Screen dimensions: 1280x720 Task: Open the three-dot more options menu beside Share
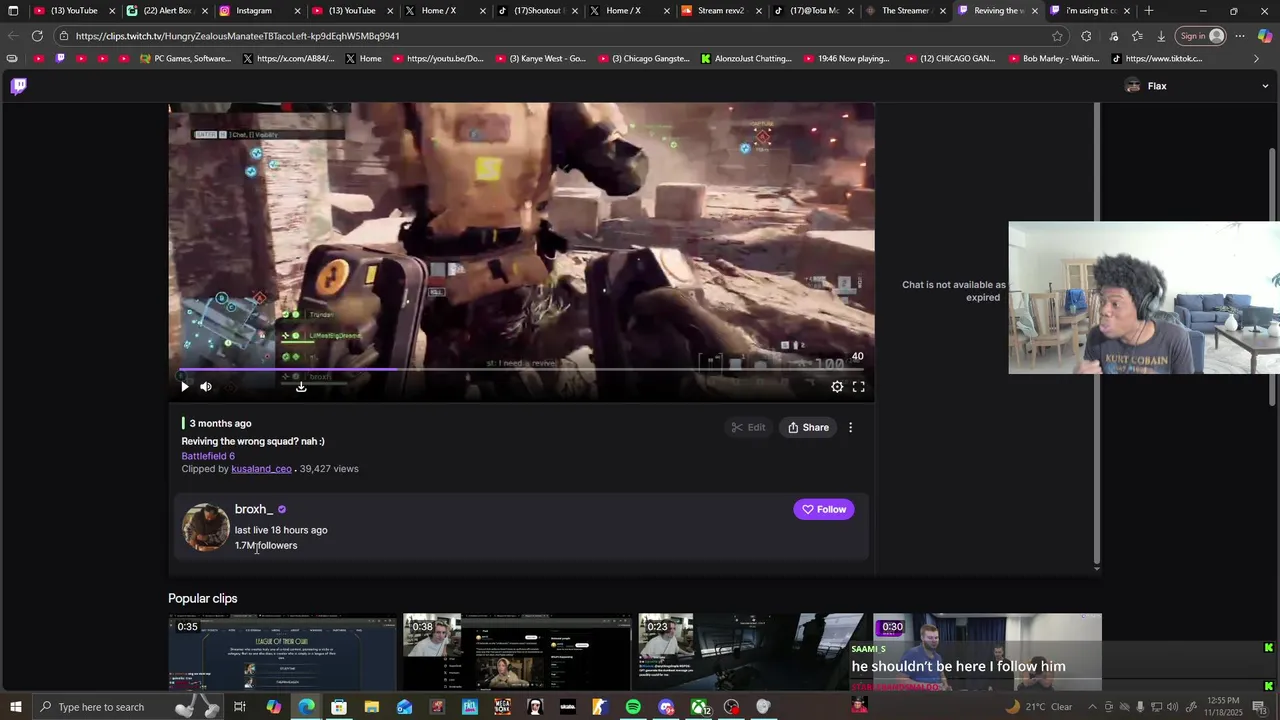(851, 428)
